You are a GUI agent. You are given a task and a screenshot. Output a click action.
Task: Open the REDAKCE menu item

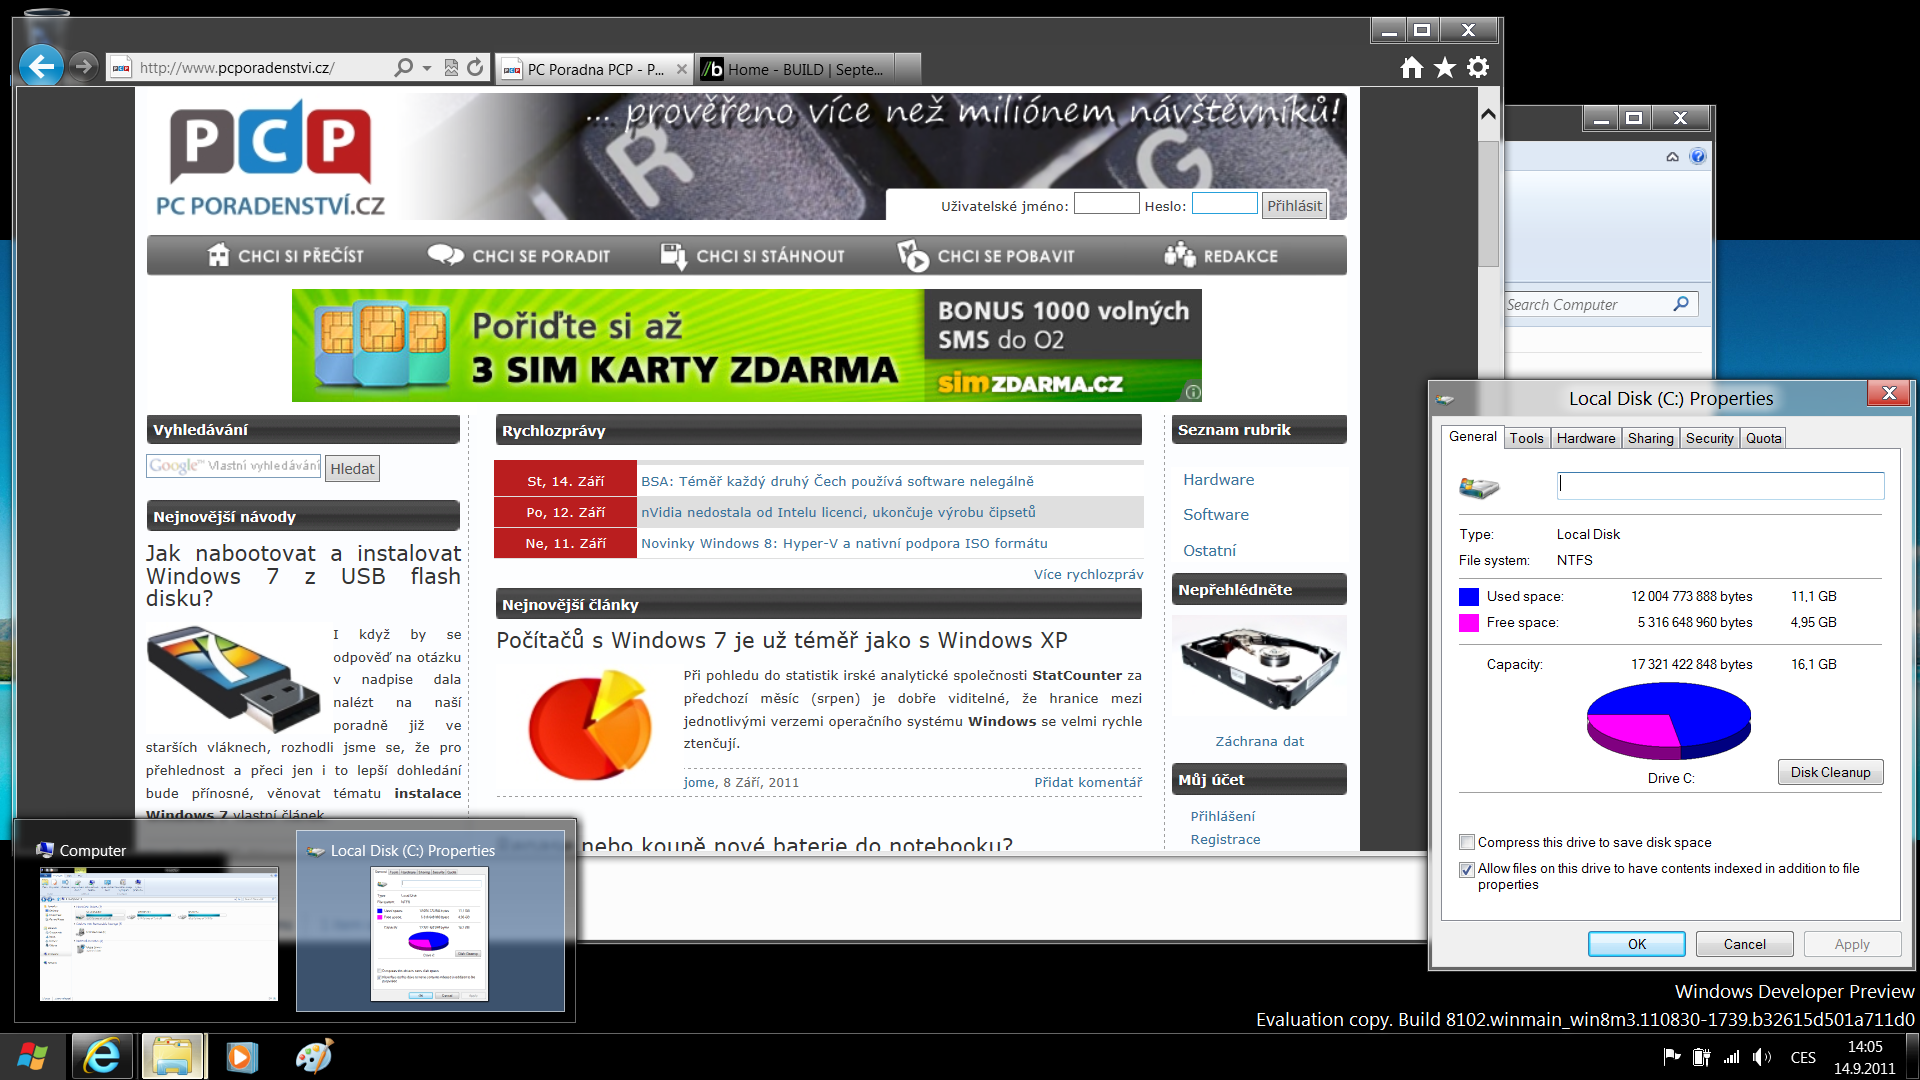pos(1221,256)
